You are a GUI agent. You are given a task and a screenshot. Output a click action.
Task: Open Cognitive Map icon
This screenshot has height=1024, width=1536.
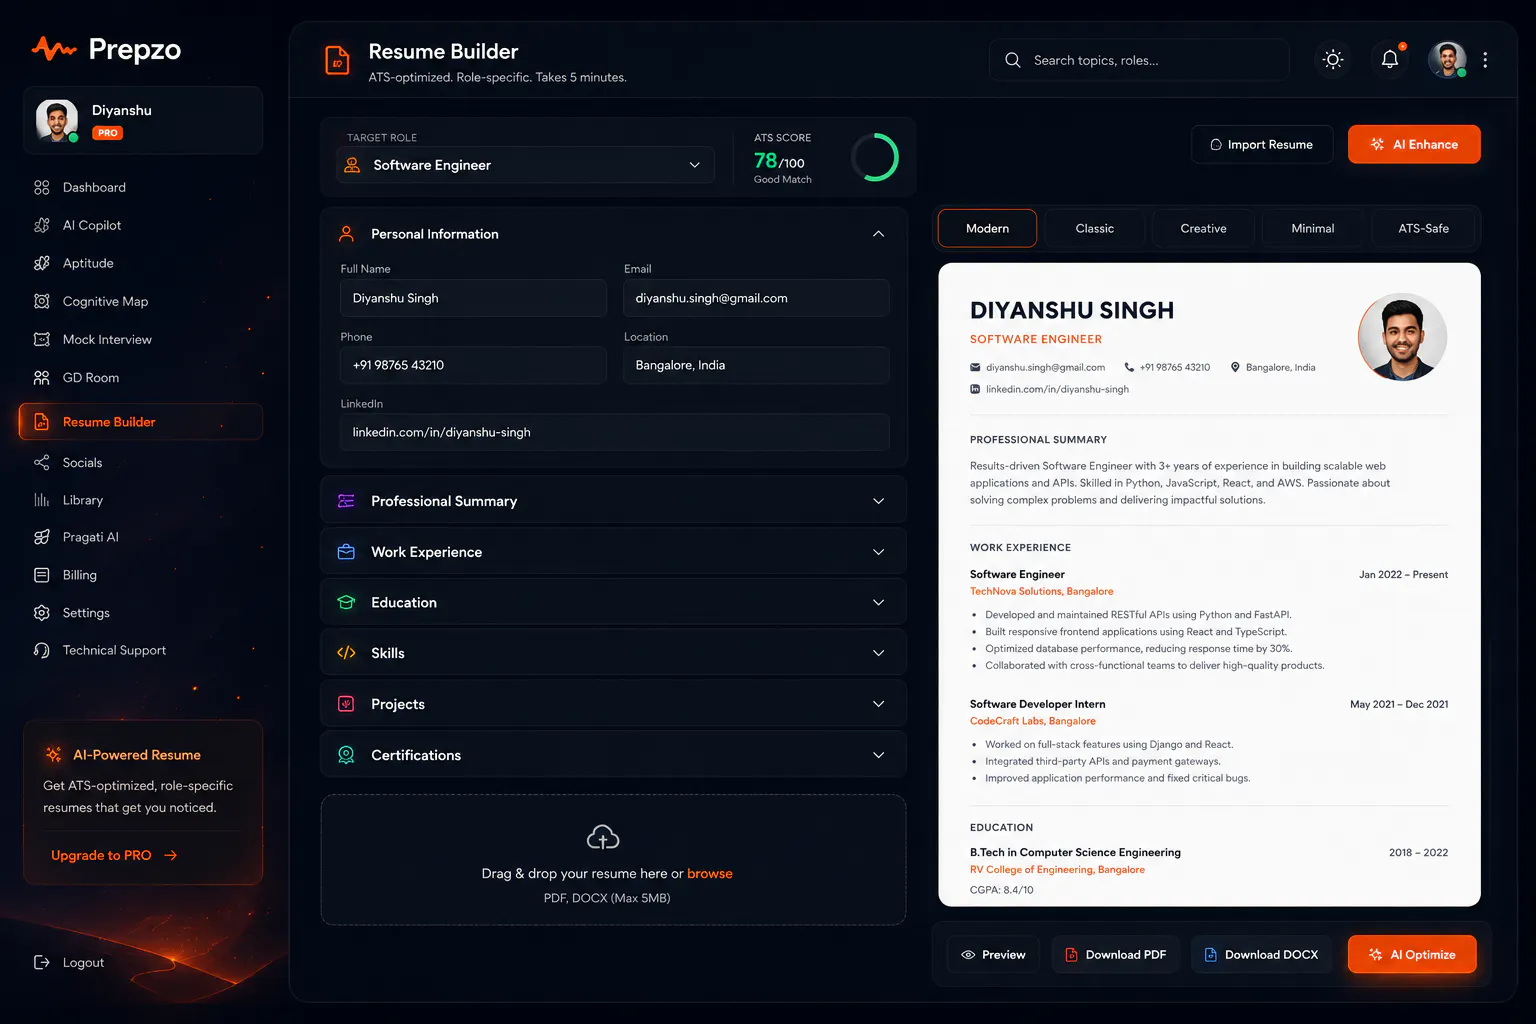pos(41,301)
